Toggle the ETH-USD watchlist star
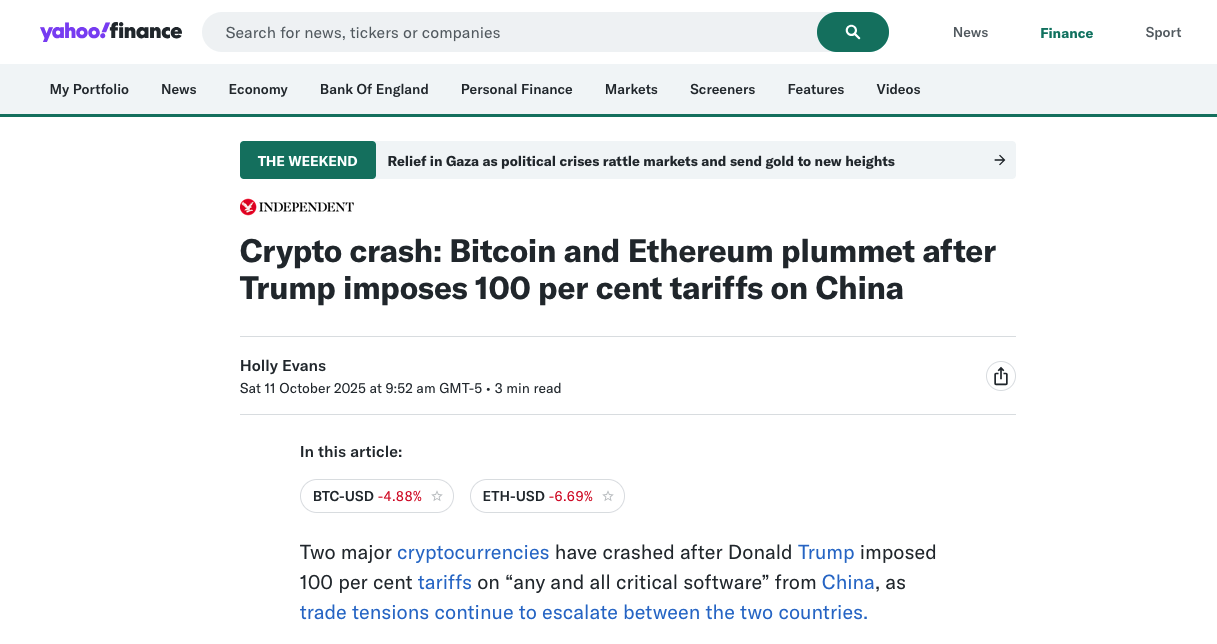The width and height of the screenshot is (1217, 644). click(608, 496)
